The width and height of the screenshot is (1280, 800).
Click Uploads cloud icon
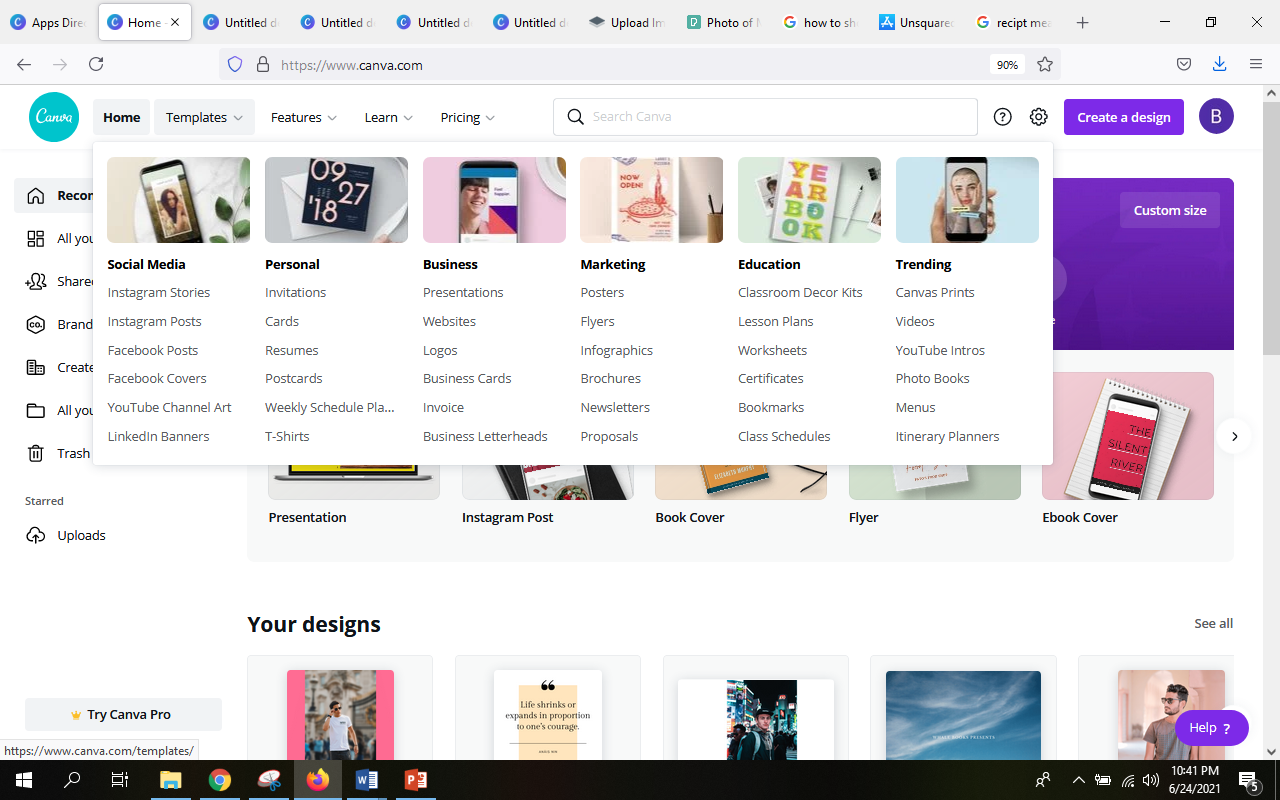36,535
